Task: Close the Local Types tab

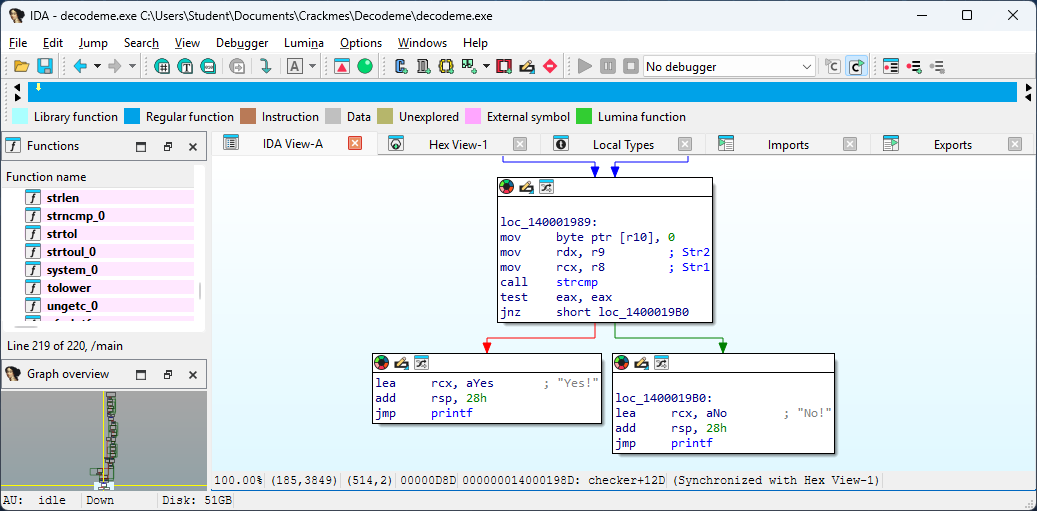Action: [685, 144]
